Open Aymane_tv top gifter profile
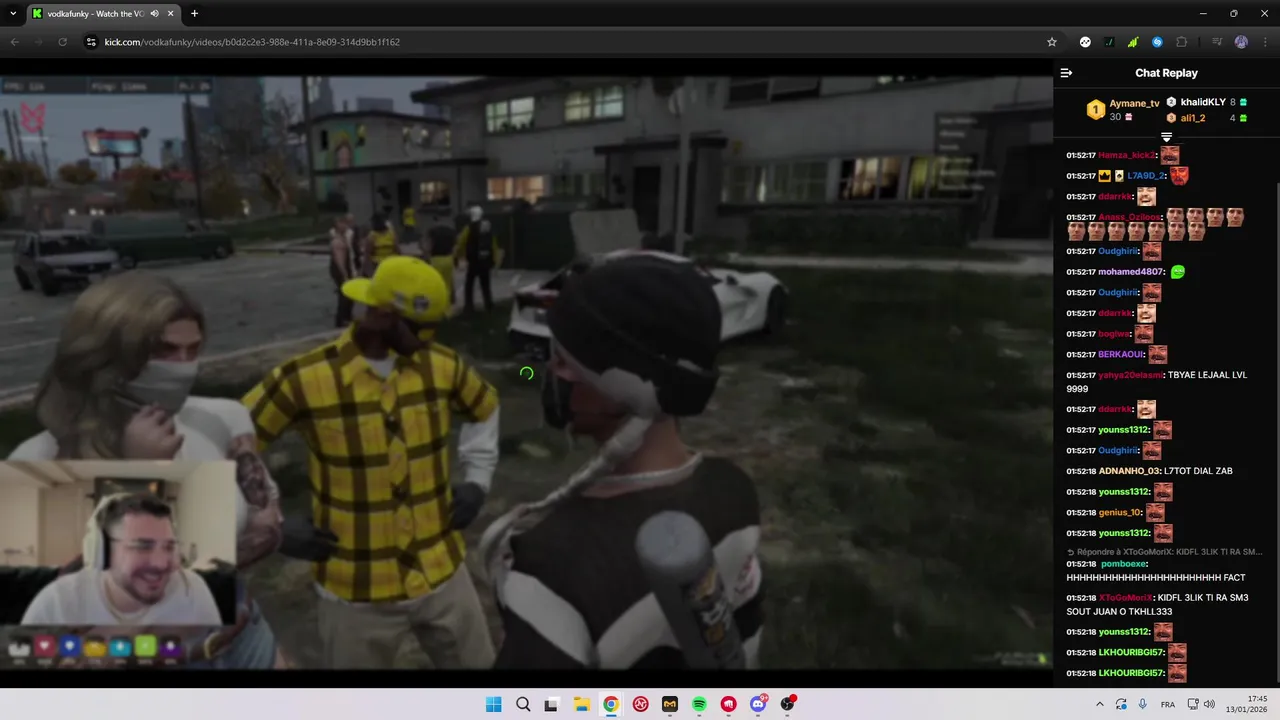 (1134, 103)
